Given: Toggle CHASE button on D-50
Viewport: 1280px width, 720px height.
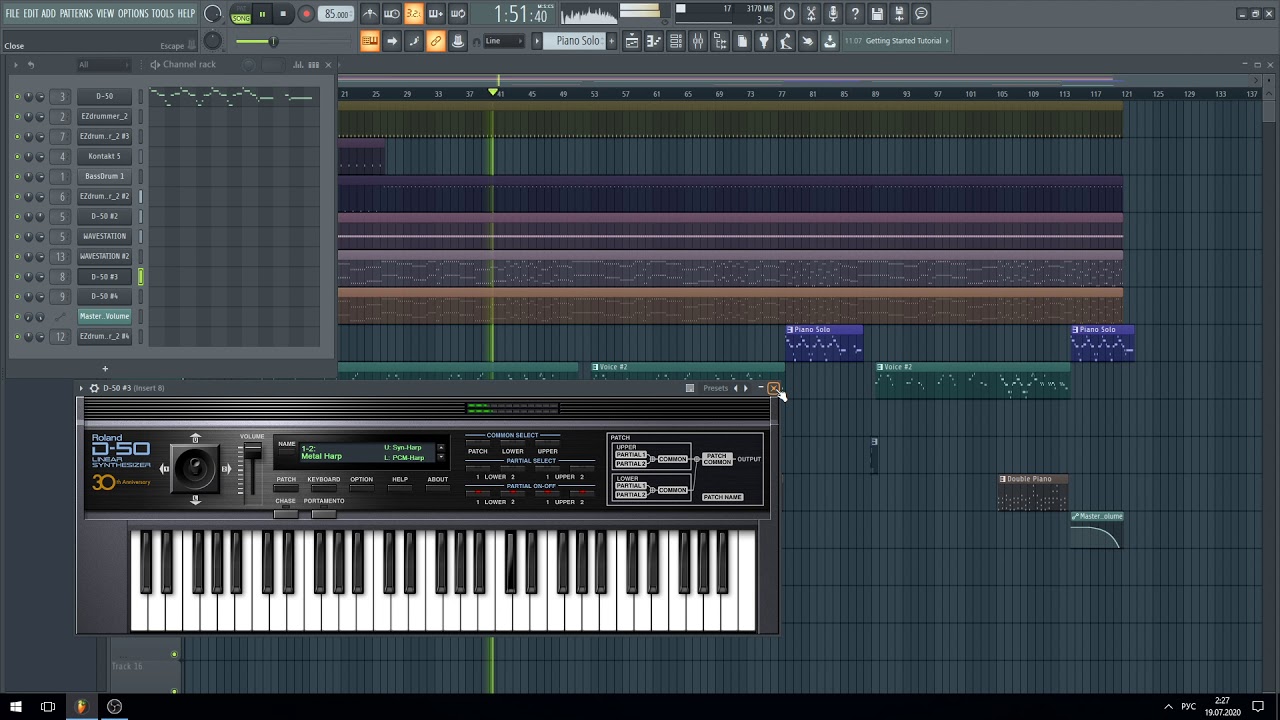Looking at the screenshot, I should (286, 513).
